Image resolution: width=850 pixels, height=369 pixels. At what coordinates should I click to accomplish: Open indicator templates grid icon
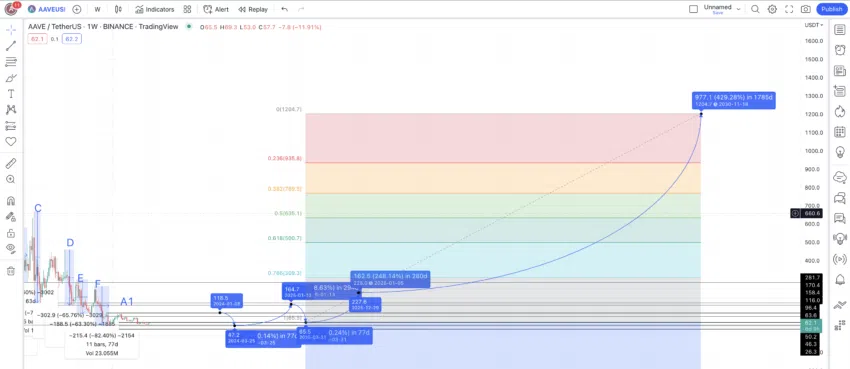click(x=187, y=9)
